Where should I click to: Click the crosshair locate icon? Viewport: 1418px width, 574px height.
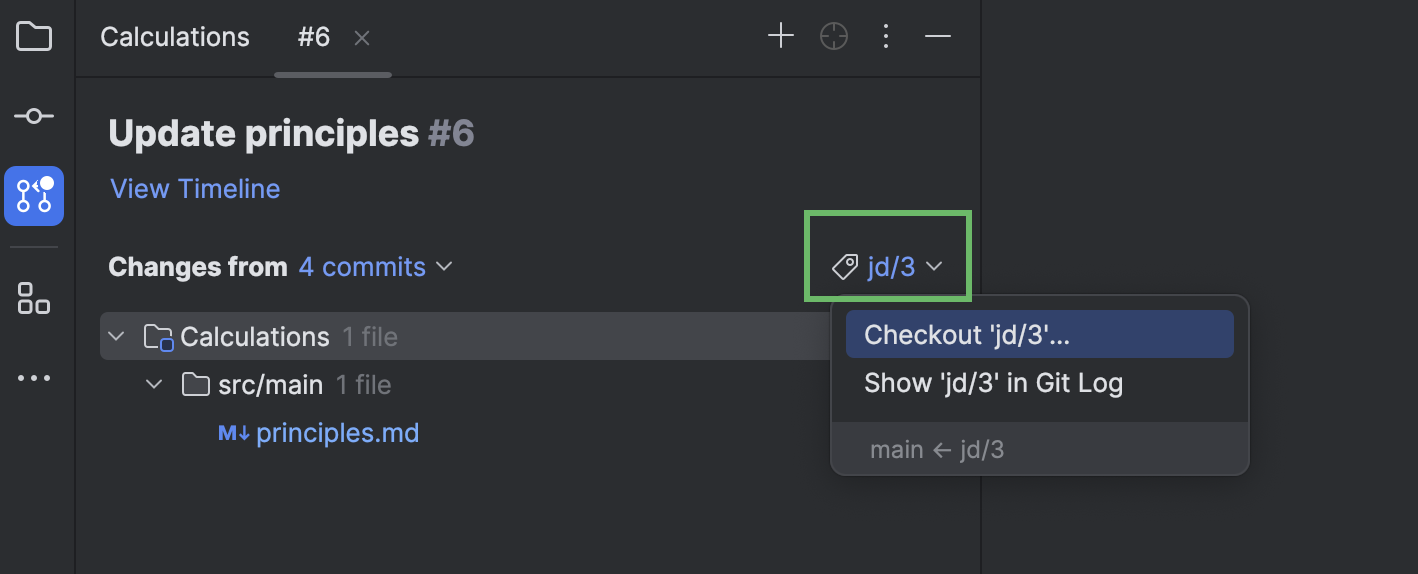(x=833, y=37)
